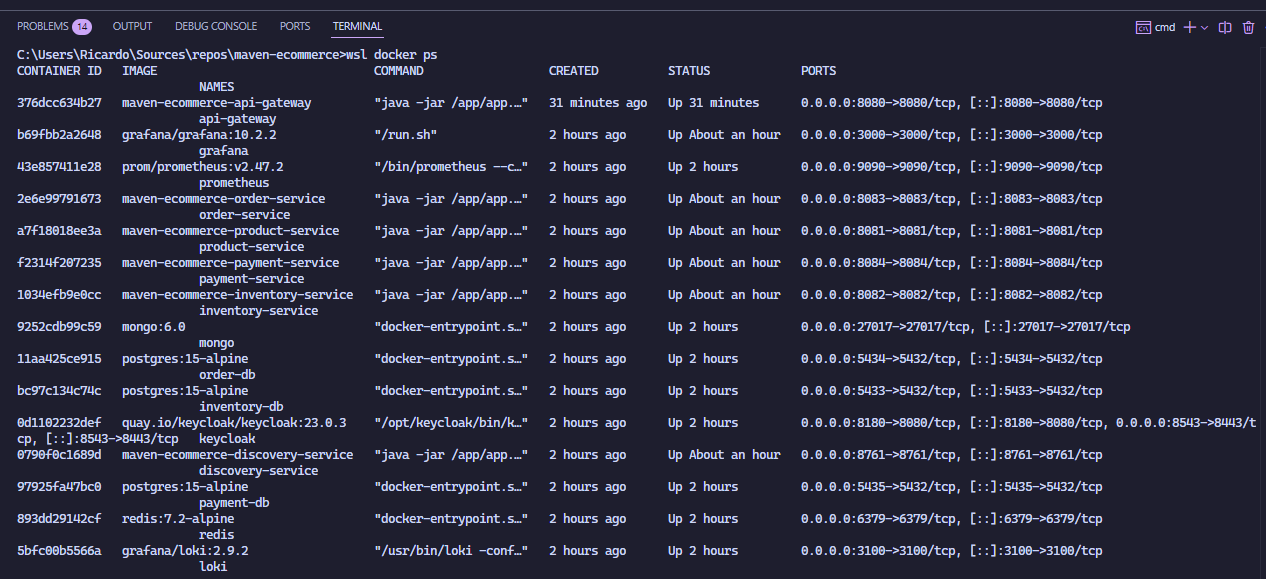This screenshot has width=1266, height=579.
Task: Split the terminal pane
Action: click(1225, 27)
